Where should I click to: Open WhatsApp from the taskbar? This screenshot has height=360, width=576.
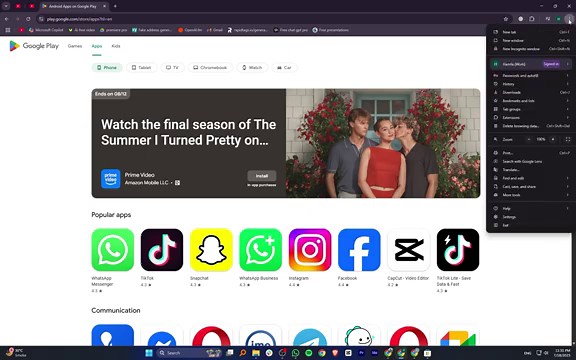tap(295, 353)
